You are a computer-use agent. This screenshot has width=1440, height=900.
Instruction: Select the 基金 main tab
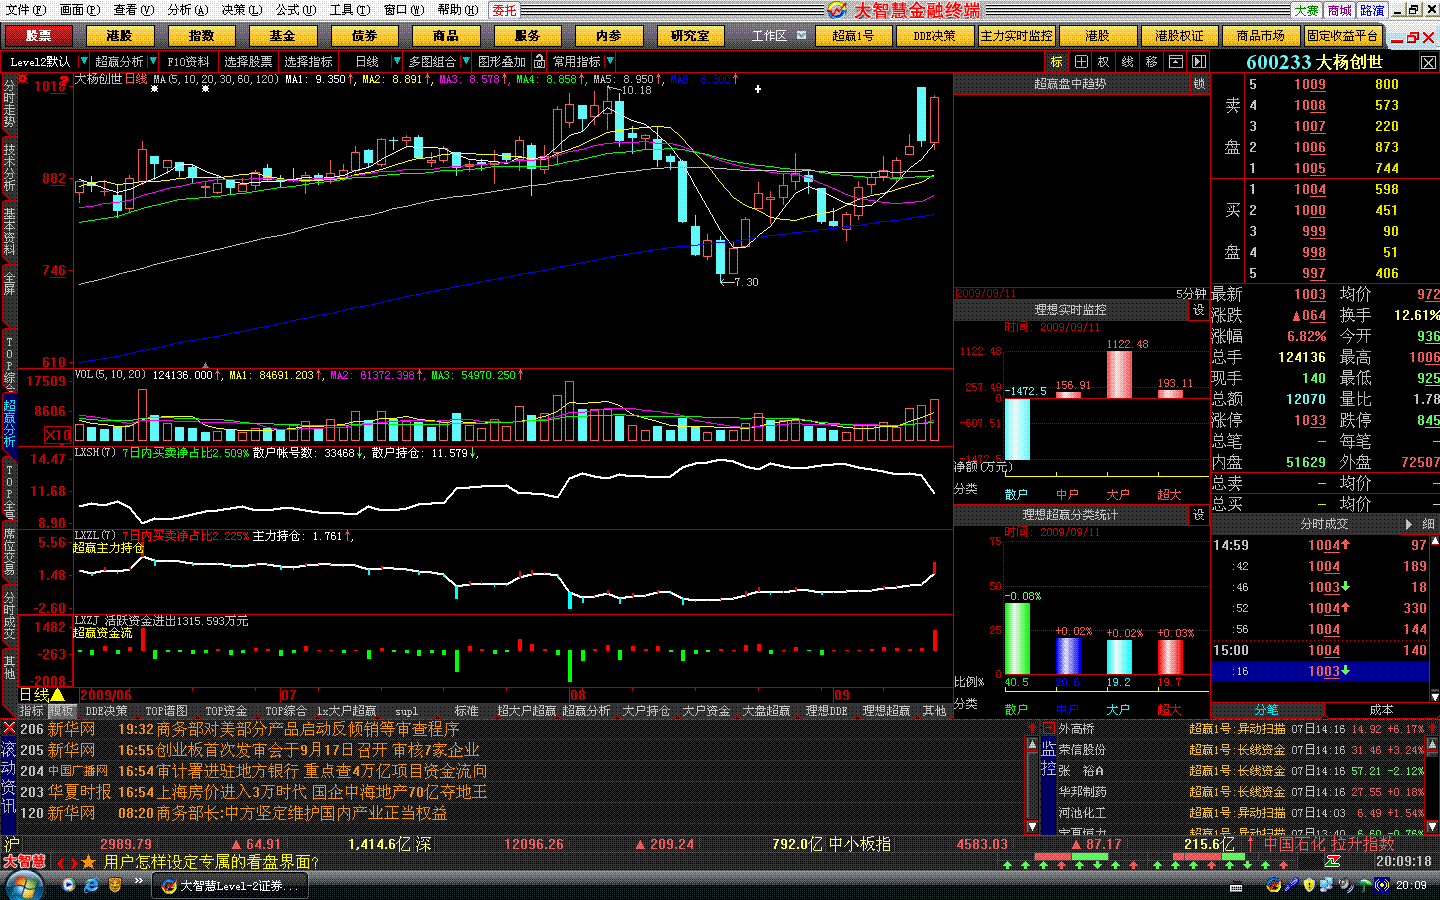point(283,36)
